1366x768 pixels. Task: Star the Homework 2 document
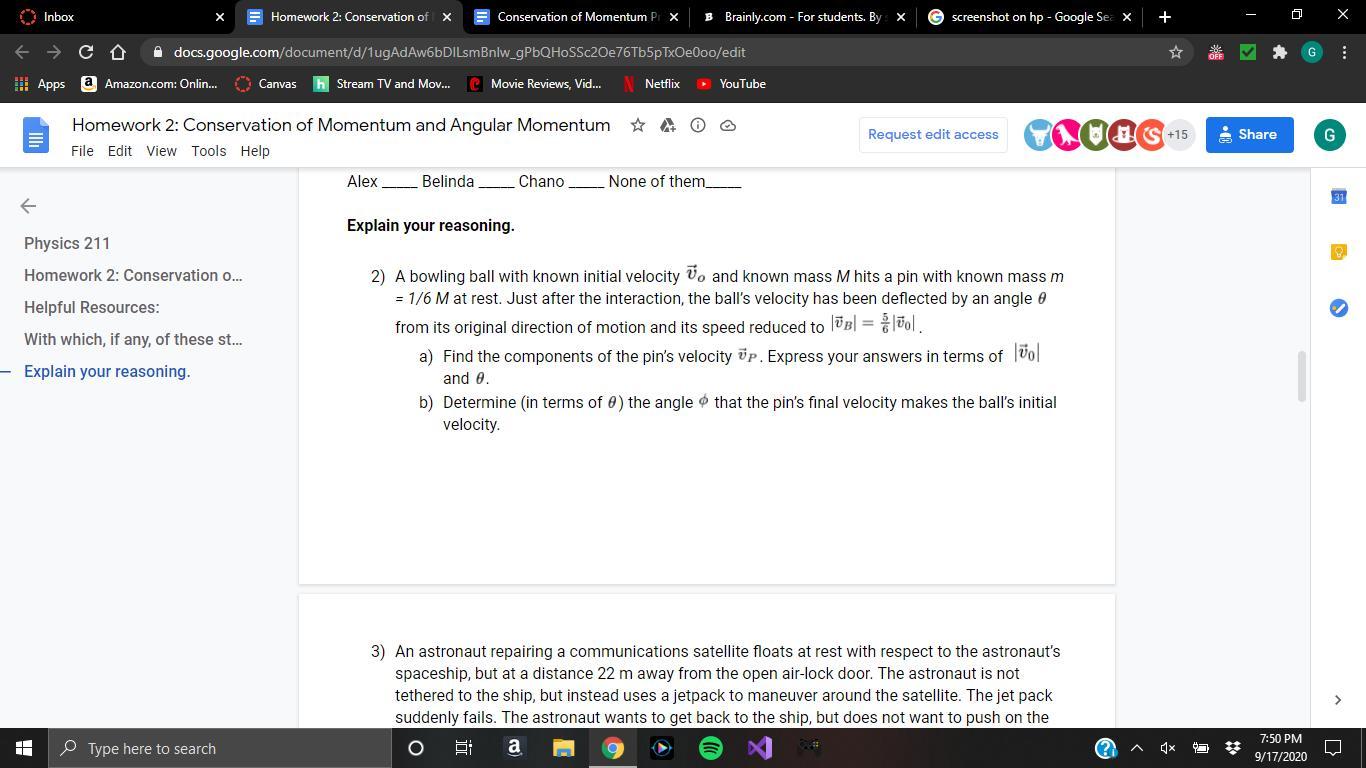coord(638,125)
